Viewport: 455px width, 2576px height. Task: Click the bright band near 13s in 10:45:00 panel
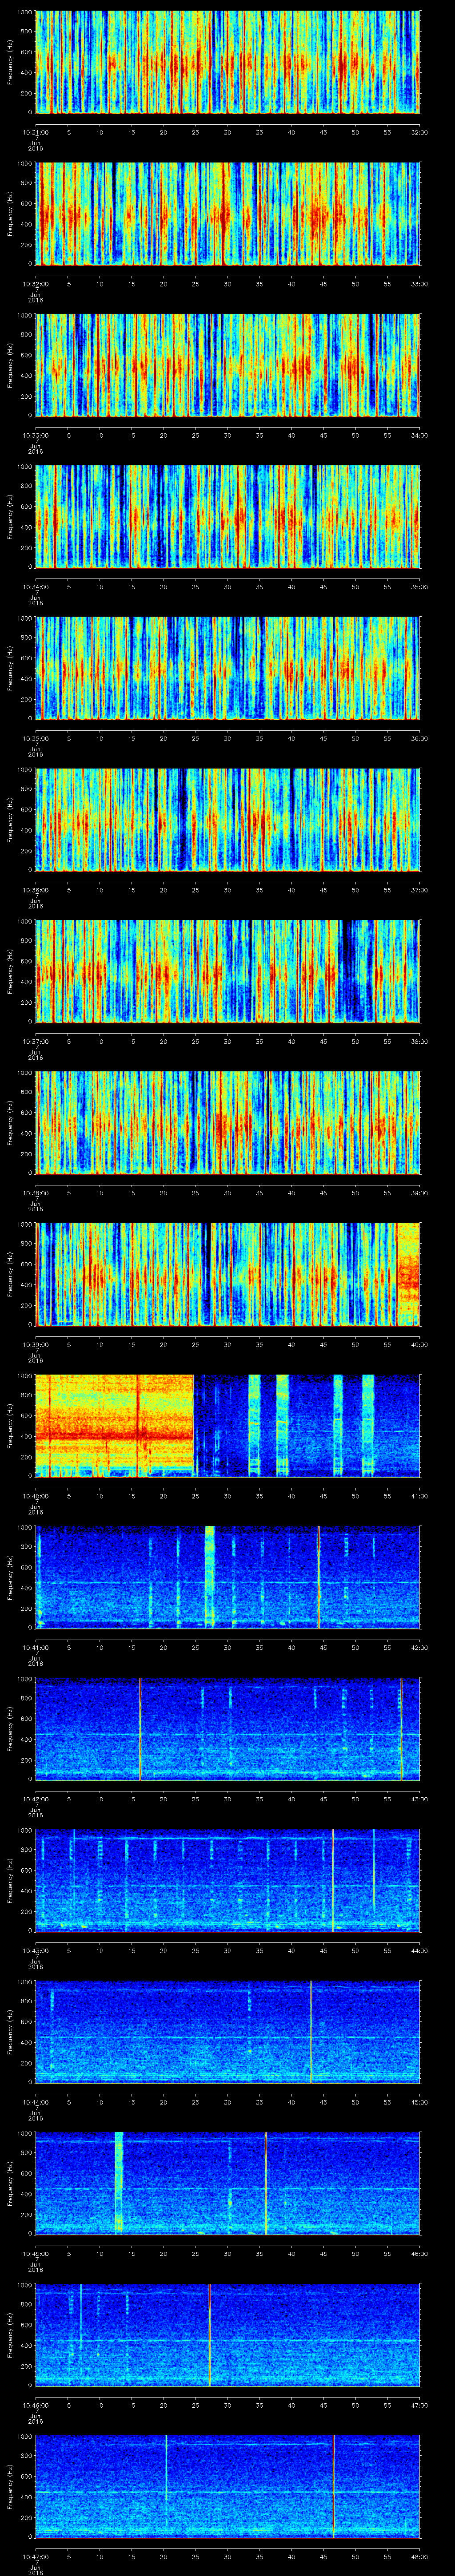pyautogui.click(x=119, y=2184)
